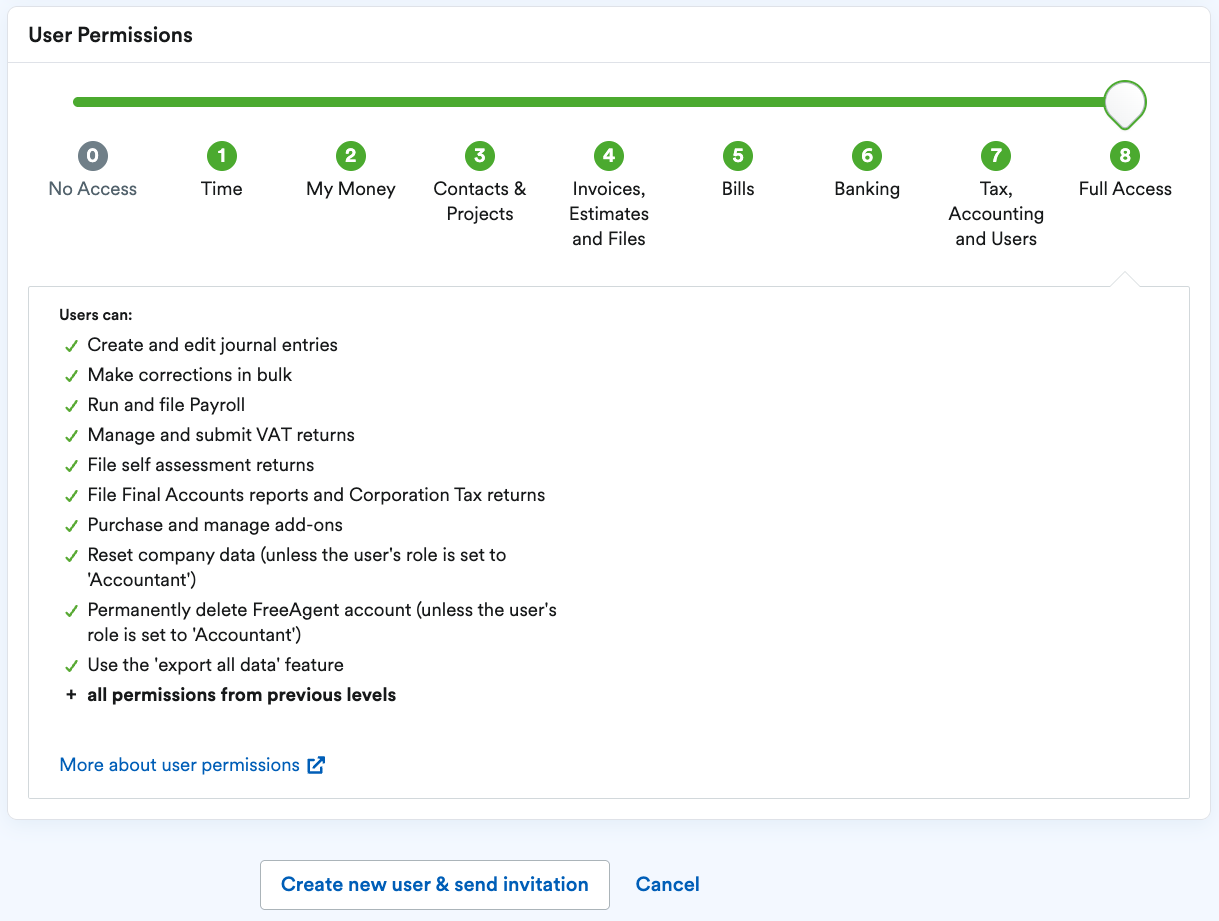Click the 'Cancel' option

(x=667, y=884)
